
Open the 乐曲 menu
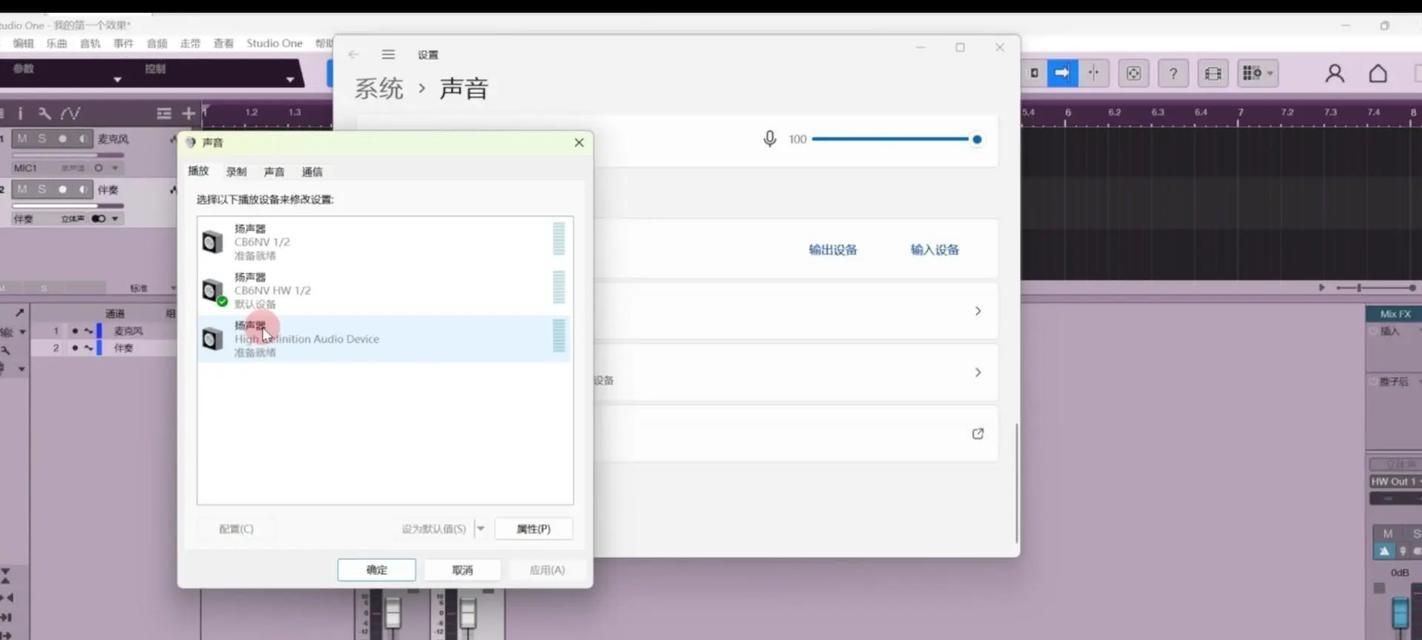click(56, 44)
